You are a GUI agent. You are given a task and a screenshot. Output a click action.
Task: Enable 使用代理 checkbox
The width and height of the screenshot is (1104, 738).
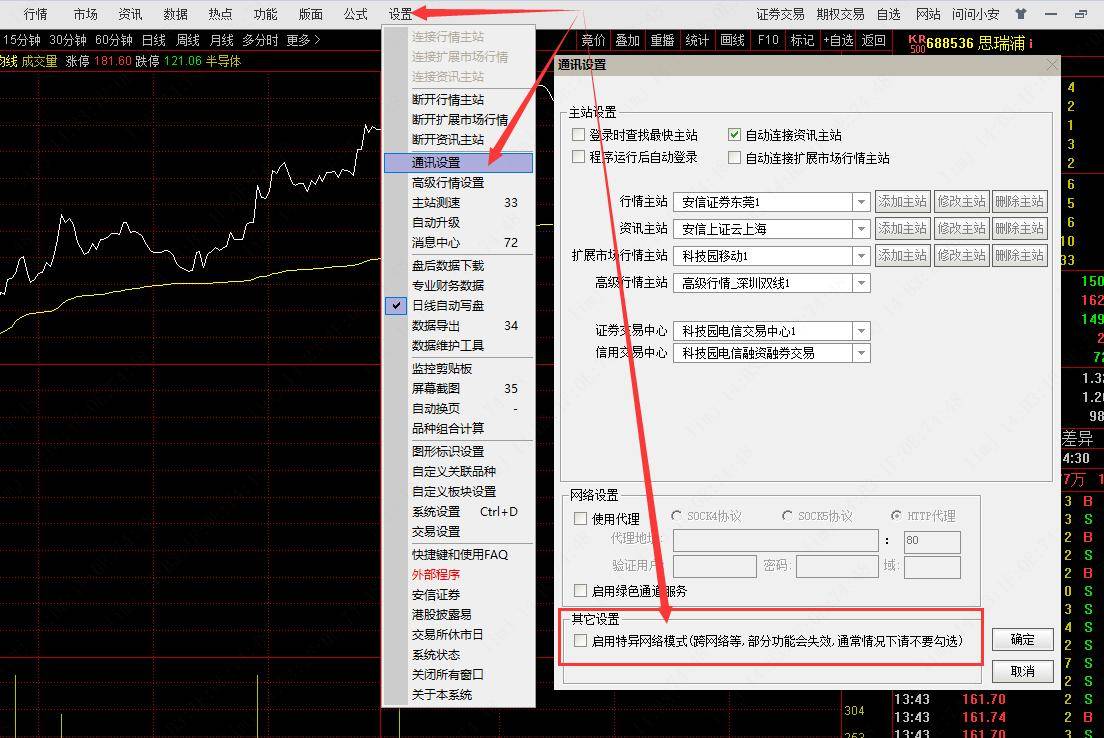coord(581,518)
